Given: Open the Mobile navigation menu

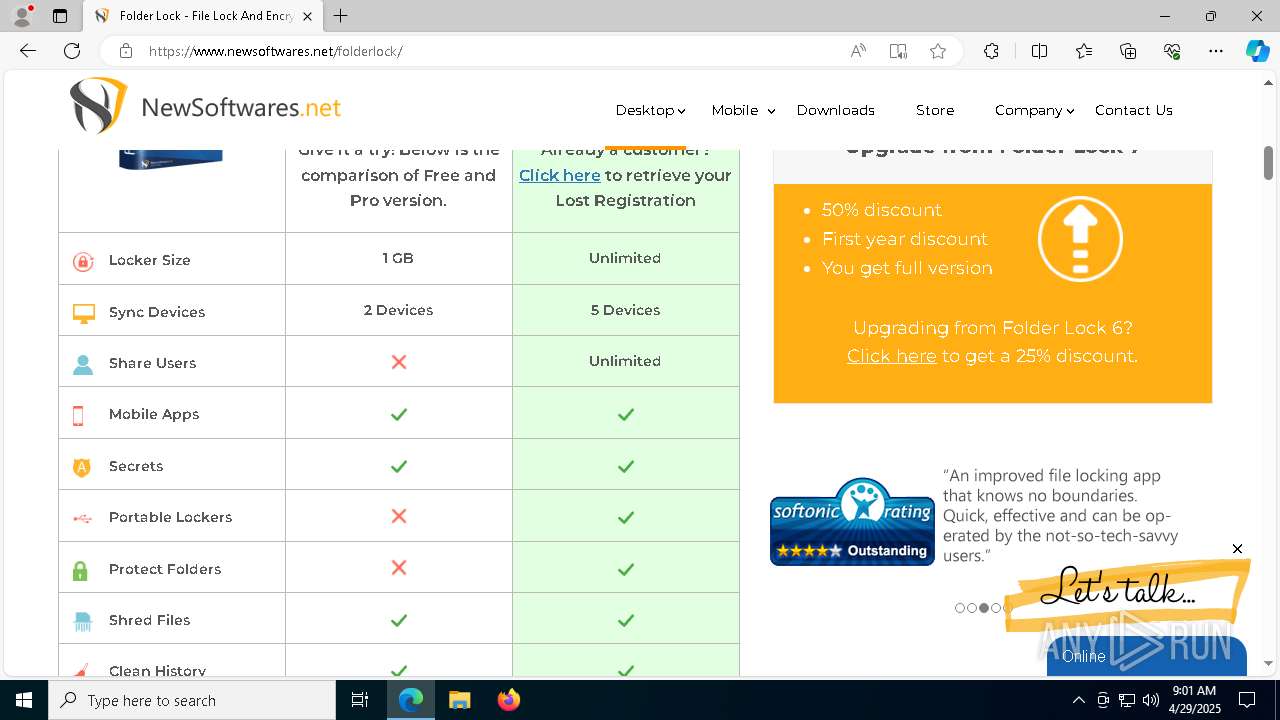Looking at the screenshot, I should click(x=735, y=110).
